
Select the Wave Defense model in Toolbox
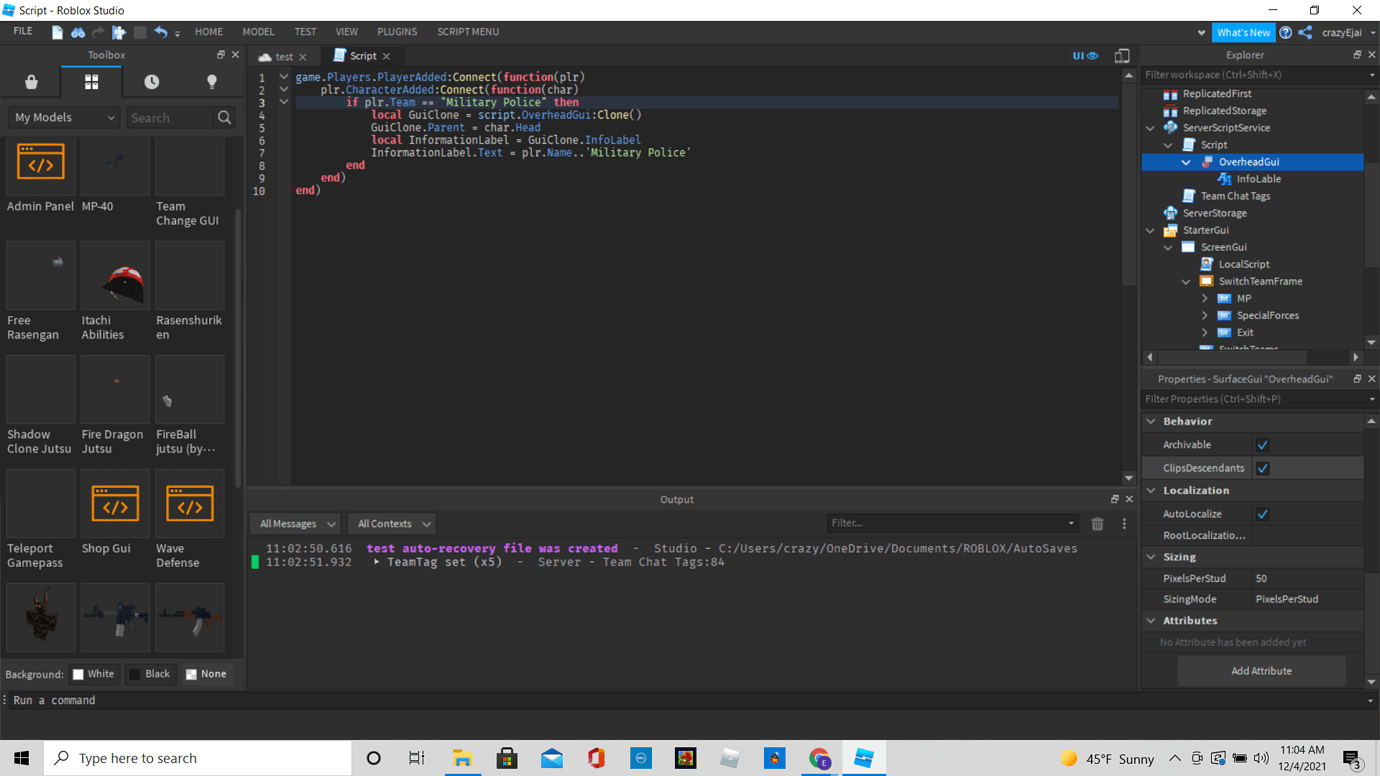click(x=190, y=503)
